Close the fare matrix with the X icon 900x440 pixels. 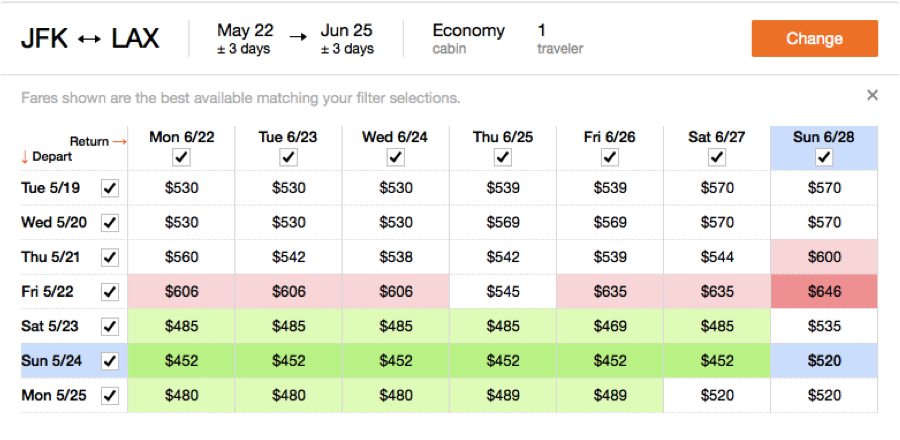[x=872, y=95]
